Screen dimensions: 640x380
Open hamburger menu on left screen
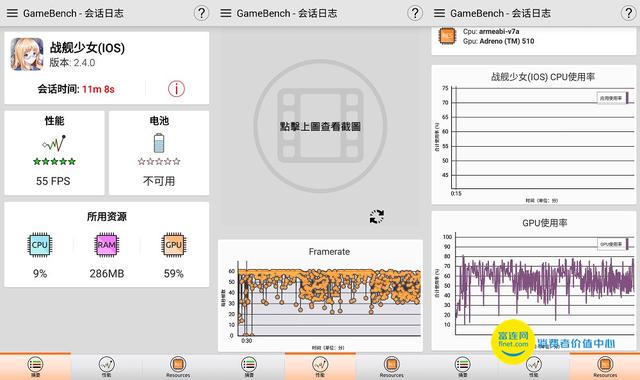click(12, 13)
